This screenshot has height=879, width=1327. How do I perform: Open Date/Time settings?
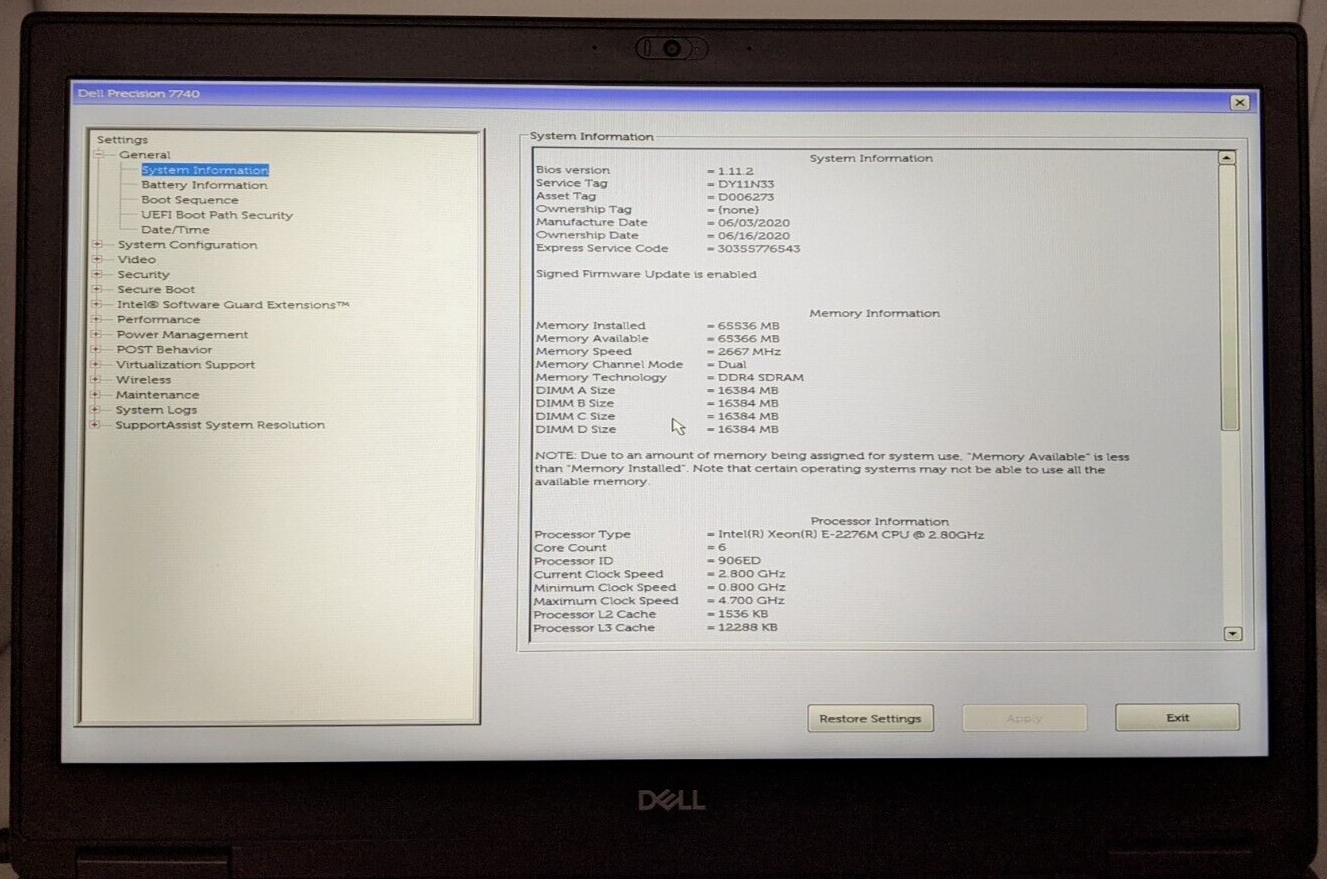point(175,230)
